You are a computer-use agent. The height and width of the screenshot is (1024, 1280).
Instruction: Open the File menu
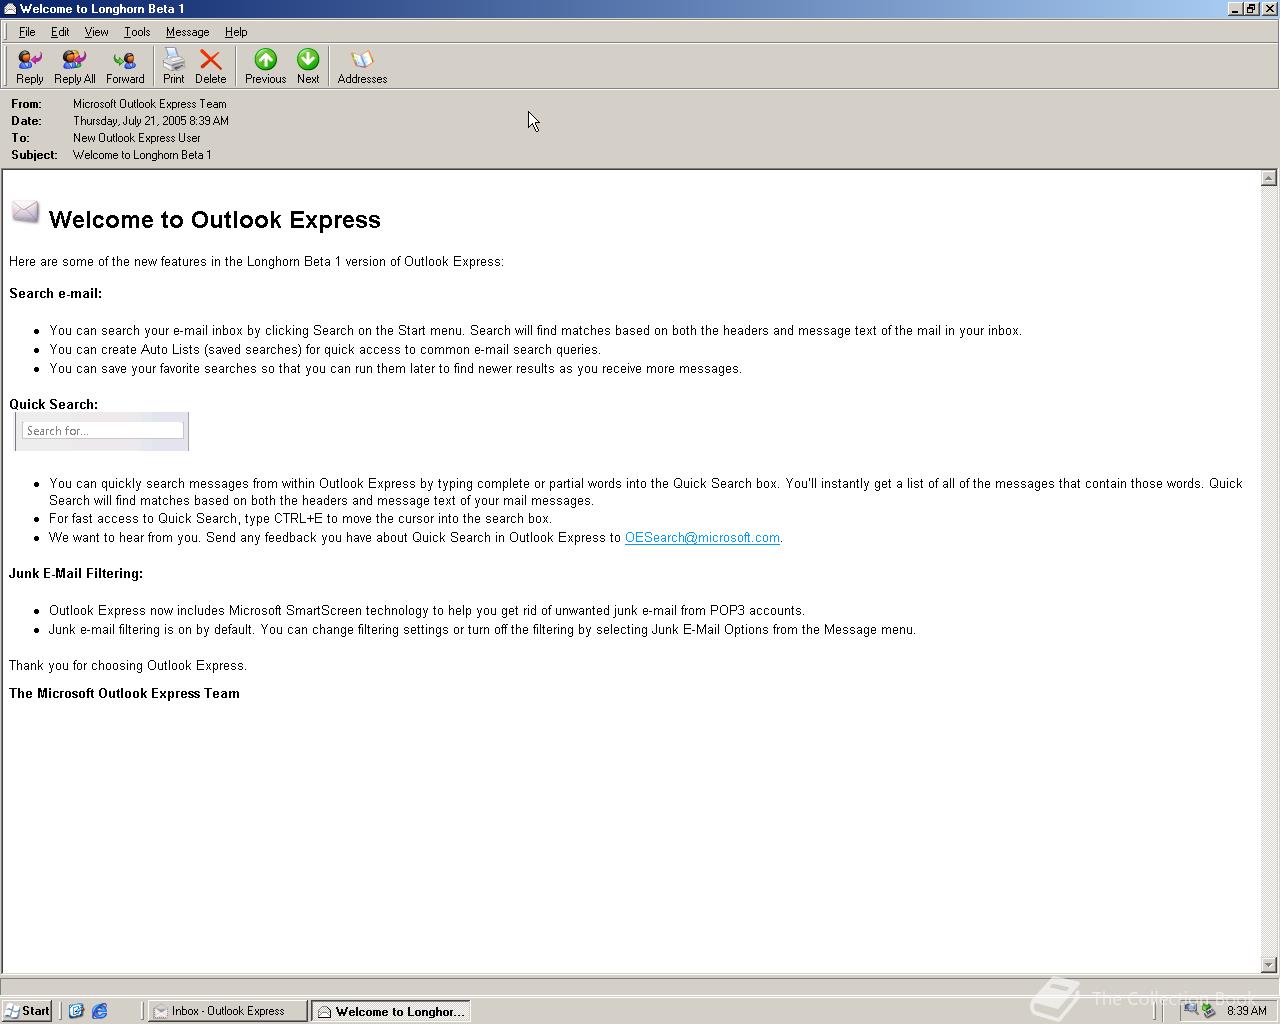pyautogui.click(x=27, y=32)
